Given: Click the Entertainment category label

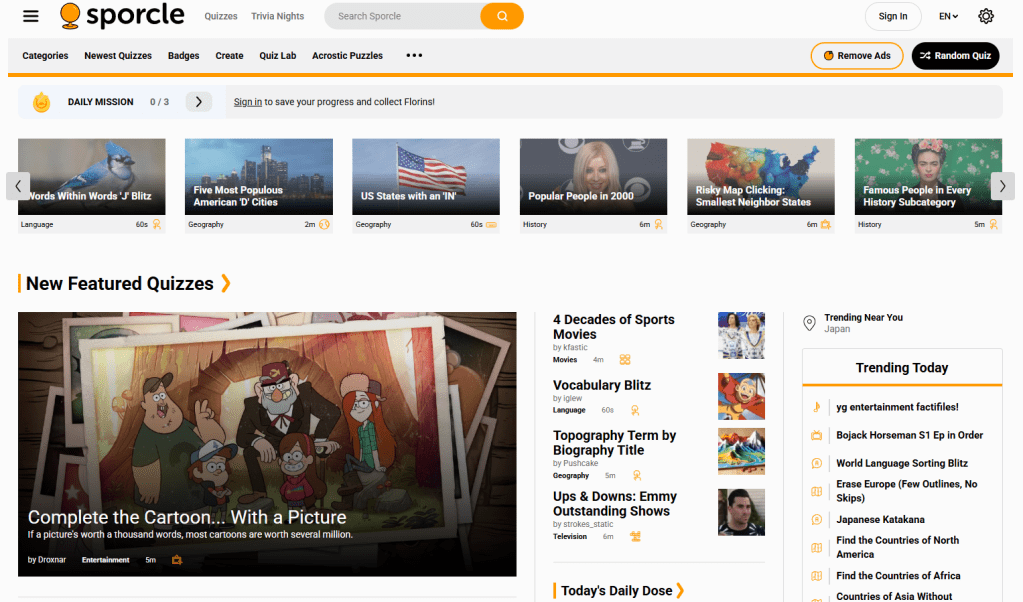Looking at the screenshot, I should pos(105,560).
